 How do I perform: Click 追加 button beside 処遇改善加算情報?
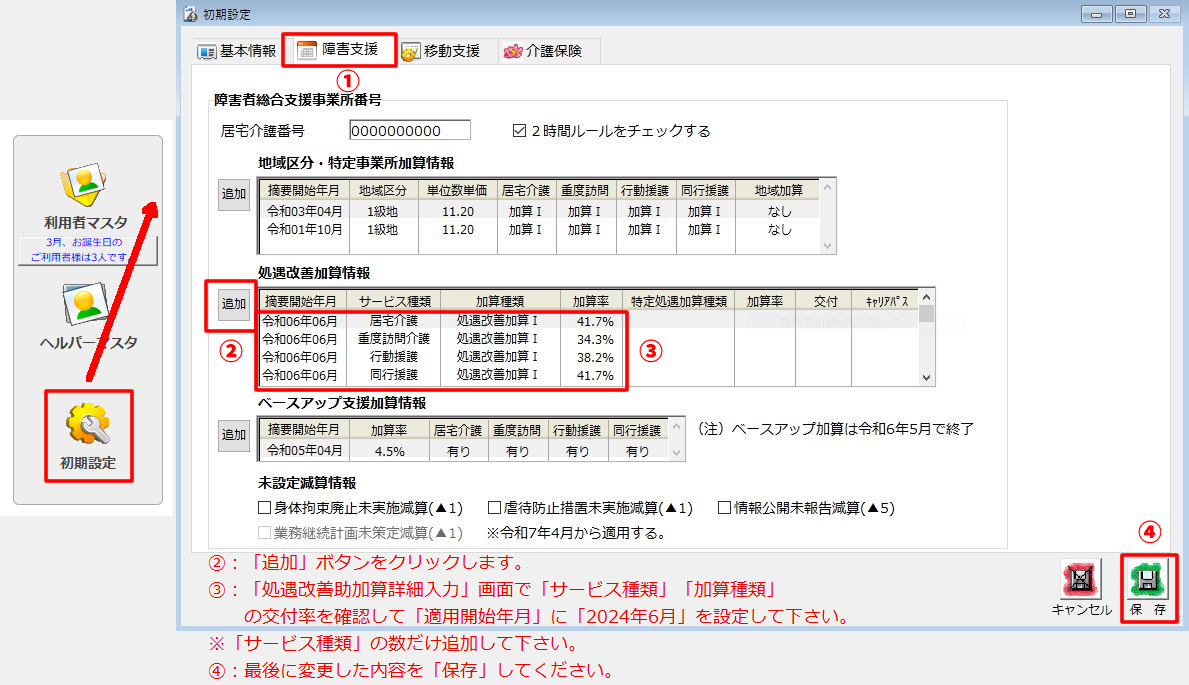pyautogui.click(x=234, y=304)
